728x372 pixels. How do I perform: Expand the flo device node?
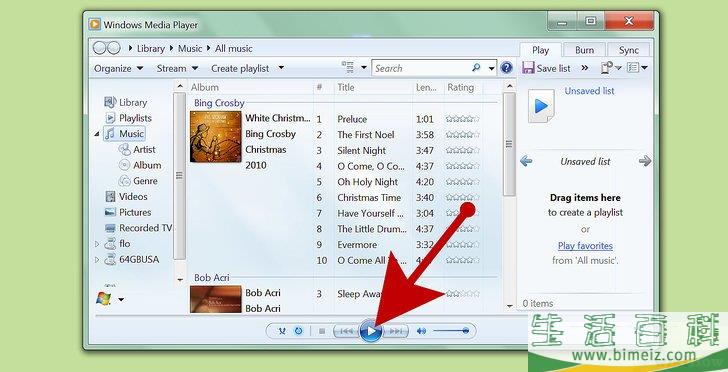(x=97, y=244)
